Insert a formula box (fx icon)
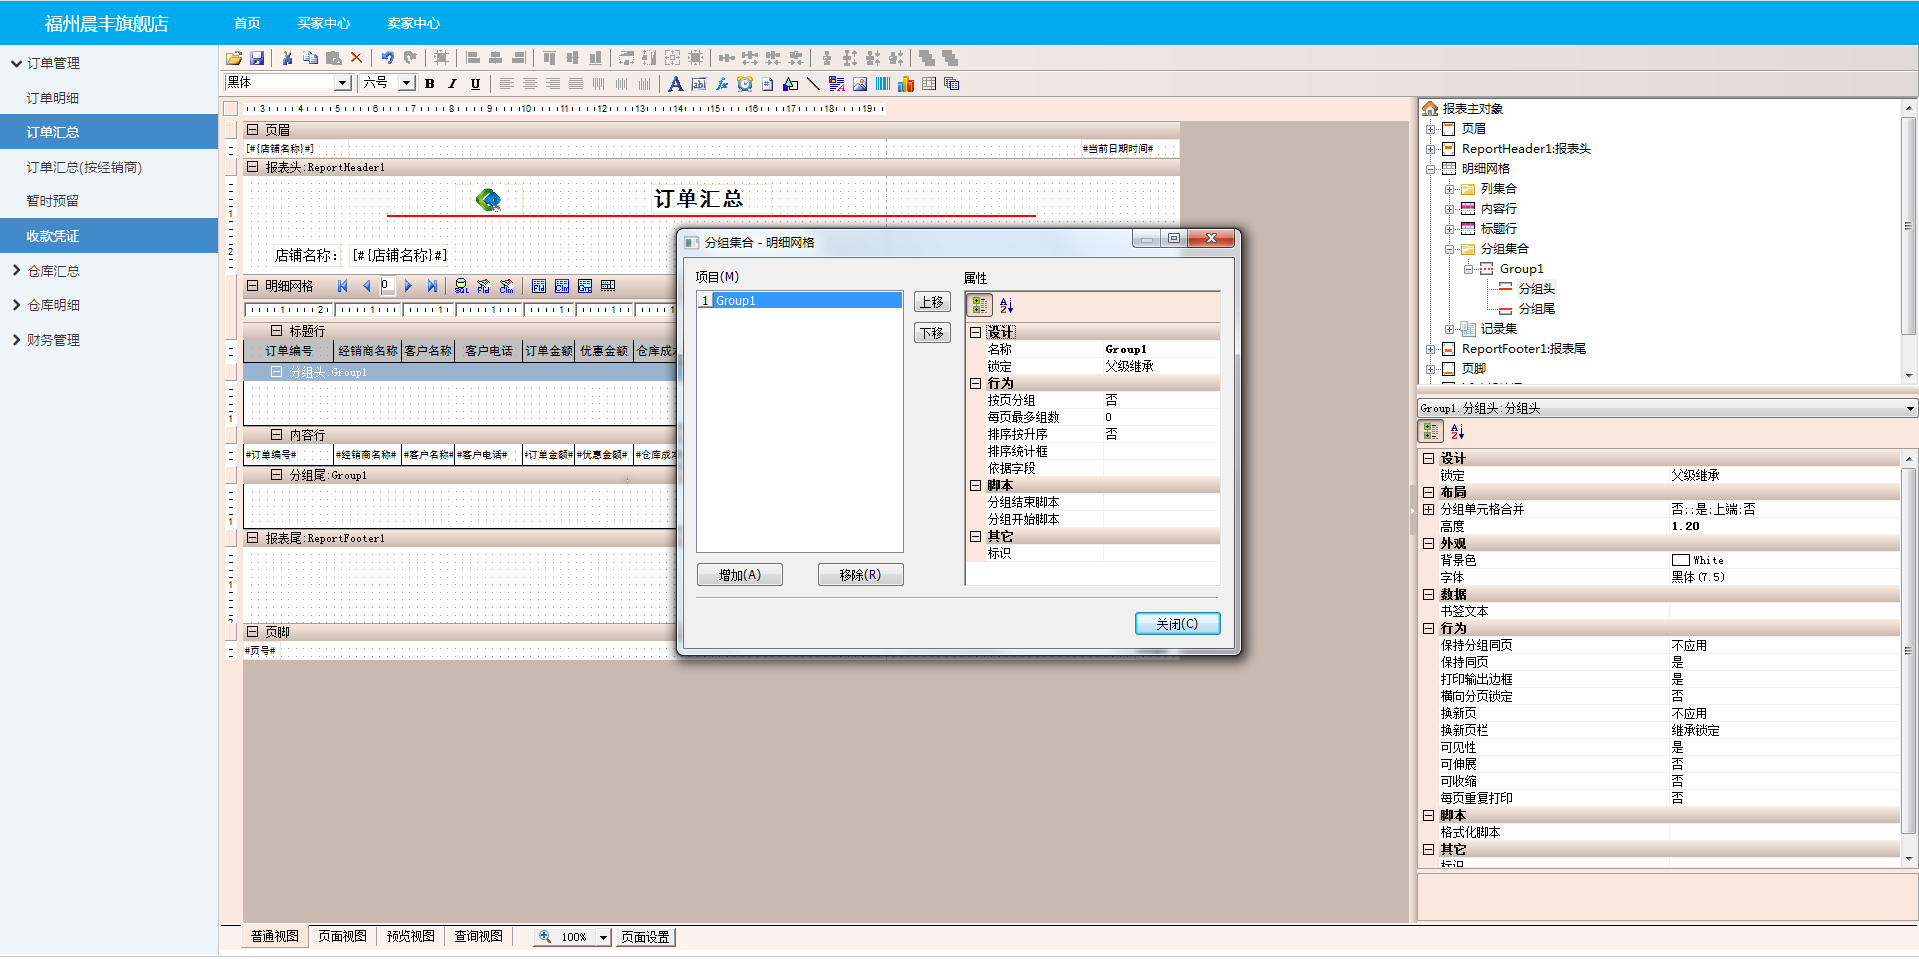This screenshot has height=959, width=1919. pos(721,84)
